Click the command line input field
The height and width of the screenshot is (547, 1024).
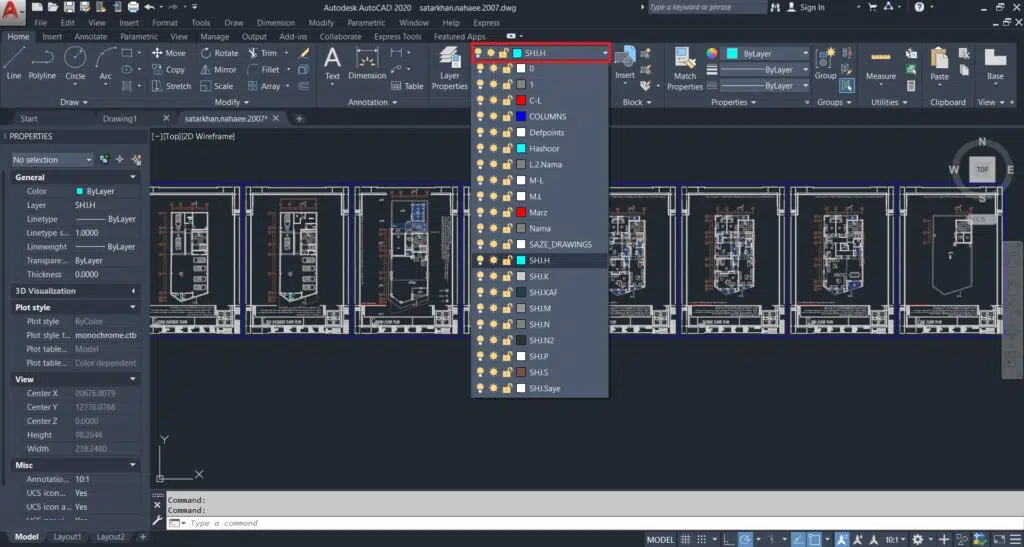point(400,523)
